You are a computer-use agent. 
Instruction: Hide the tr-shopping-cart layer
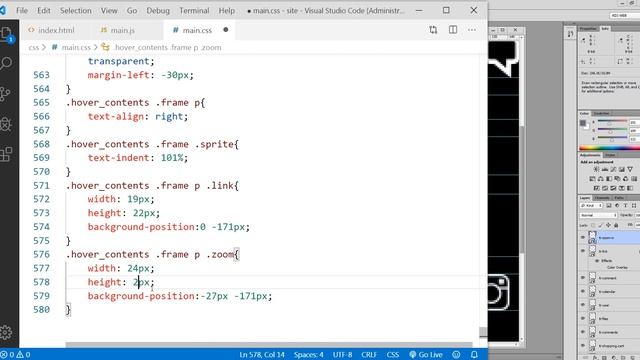[x=583, y=345]
